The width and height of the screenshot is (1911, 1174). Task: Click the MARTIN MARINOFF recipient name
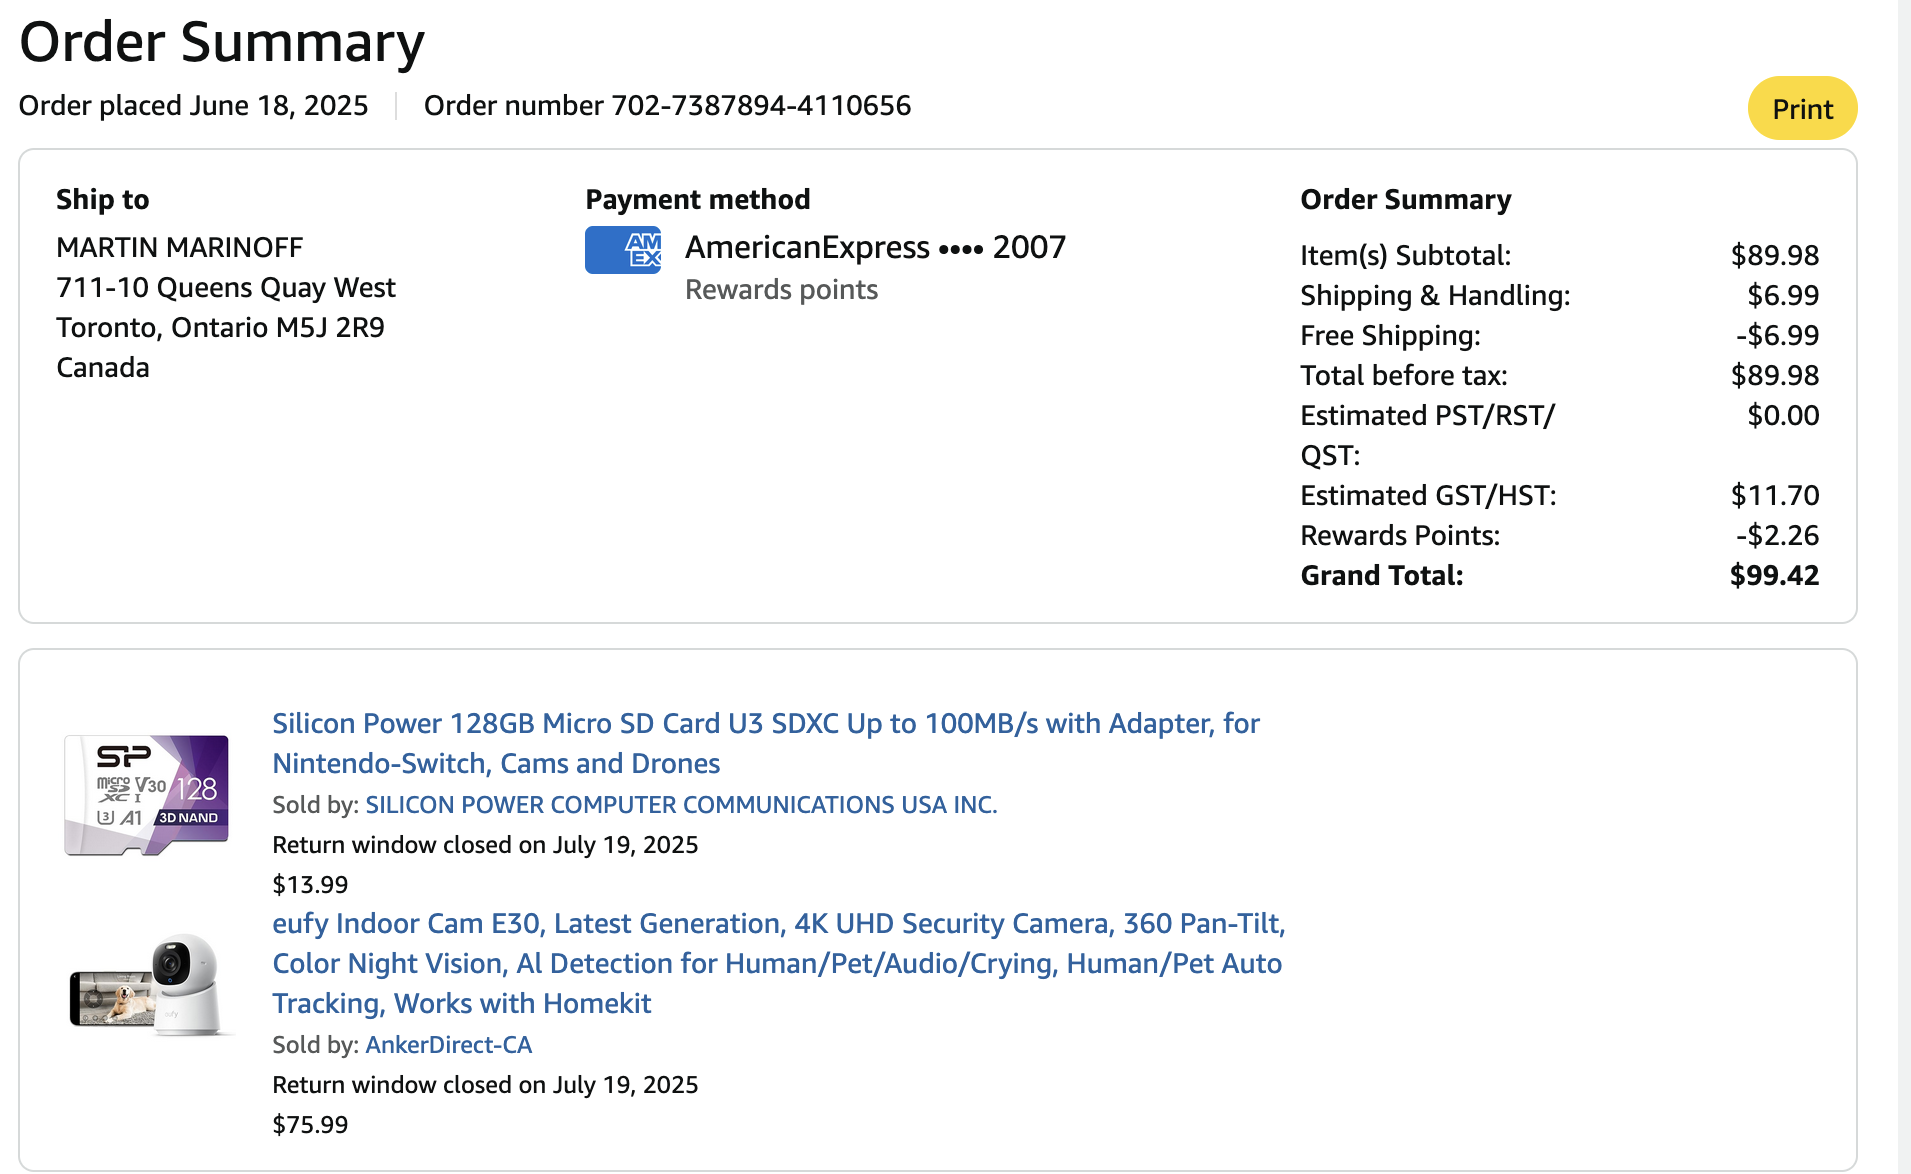pos(179,248)
